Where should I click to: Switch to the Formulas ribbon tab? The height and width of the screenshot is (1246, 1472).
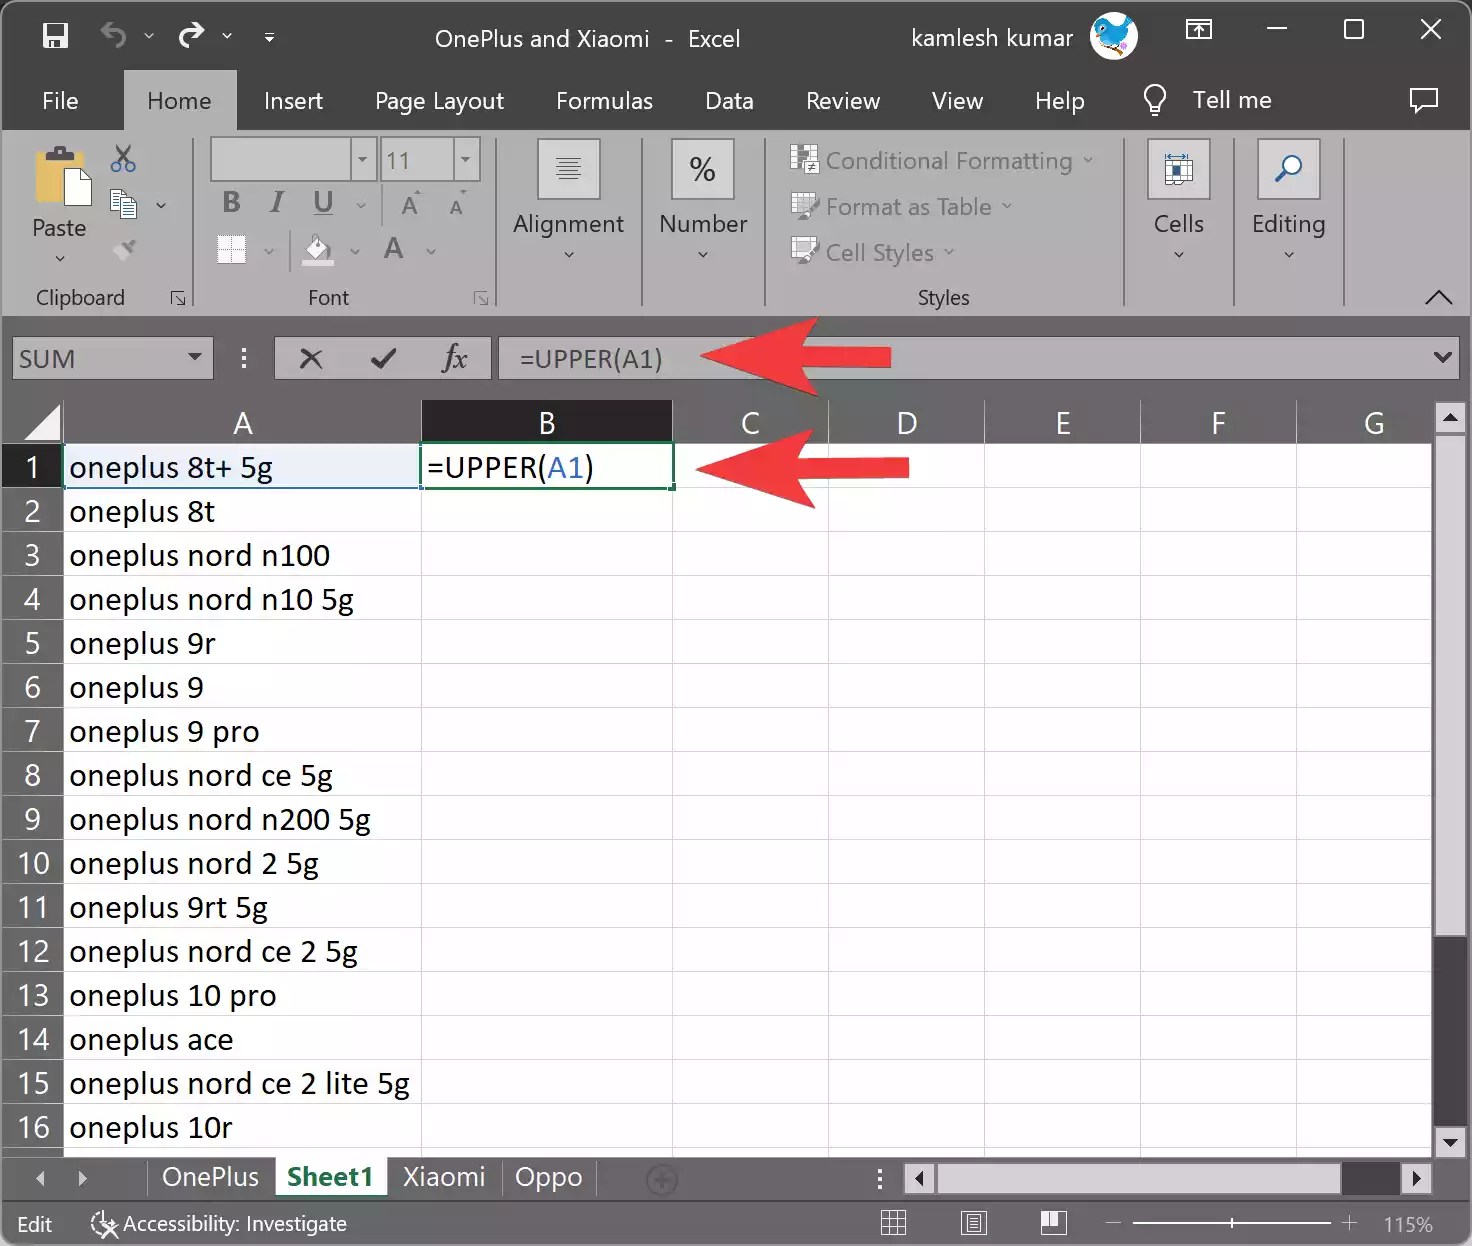(x=604, y=100)
